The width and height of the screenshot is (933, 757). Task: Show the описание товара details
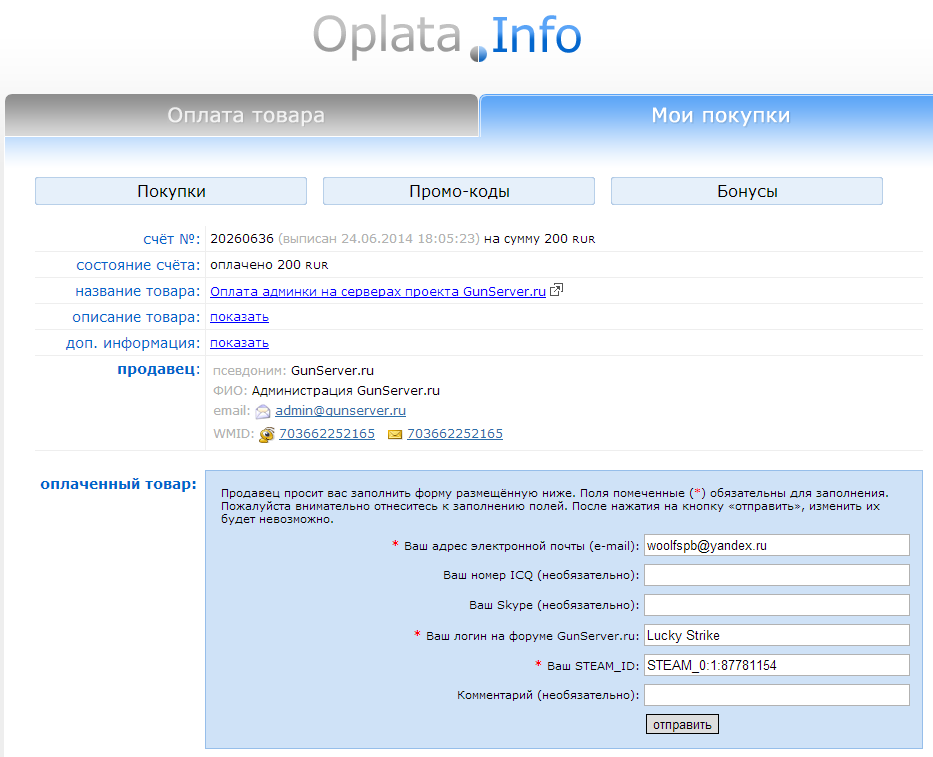tap(239, 317)
